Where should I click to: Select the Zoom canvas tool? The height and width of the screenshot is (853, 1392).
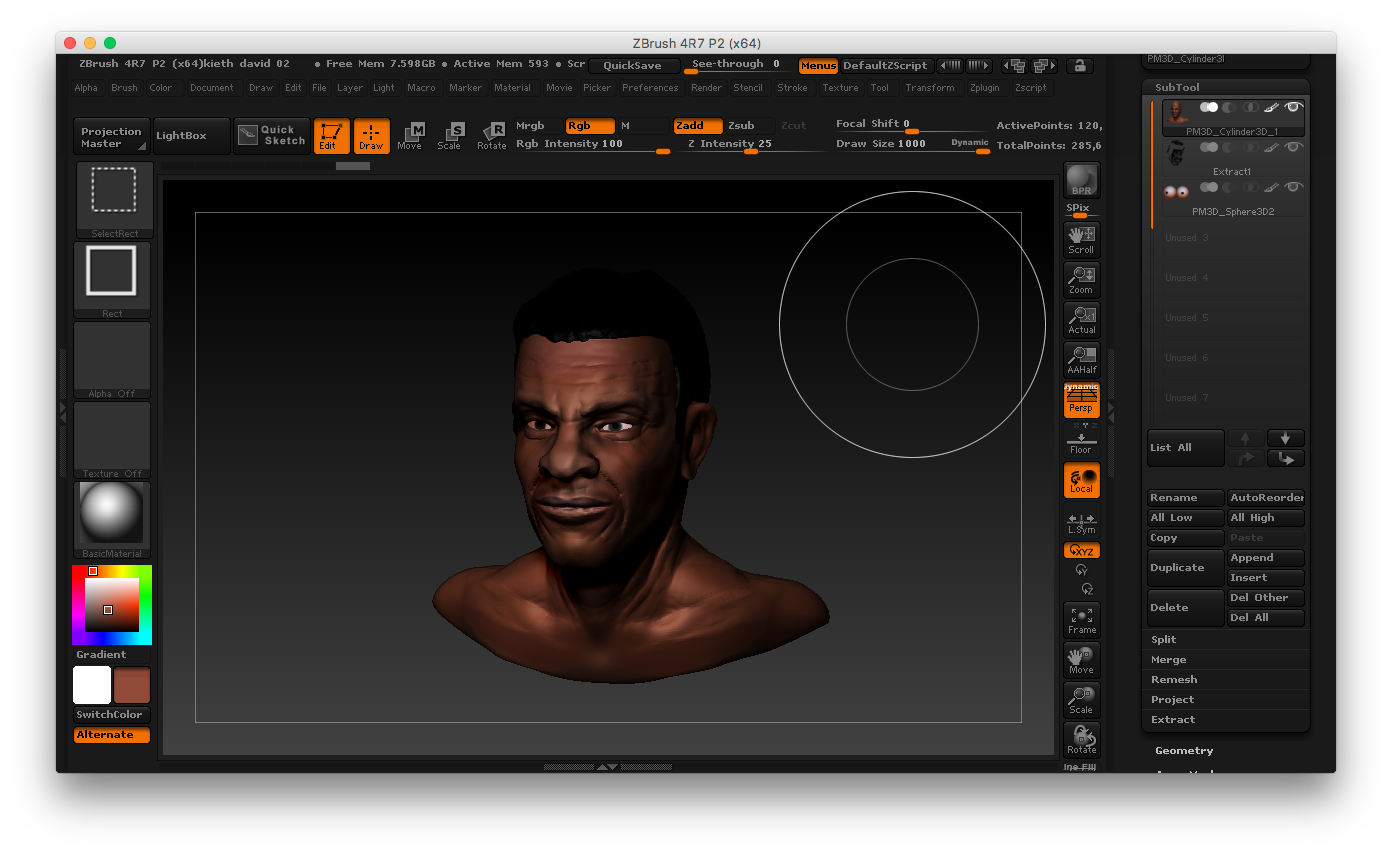[x=1081, y=279]
